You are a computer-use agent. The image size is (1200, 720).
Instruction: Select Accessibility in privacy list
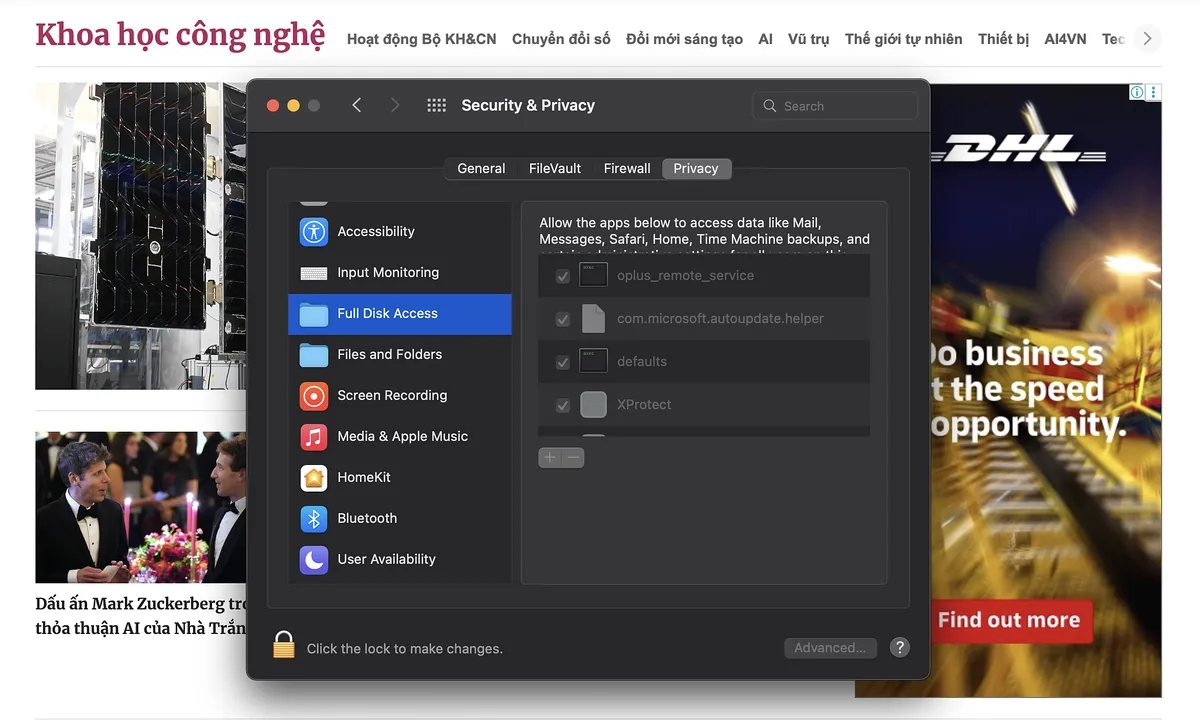click(x=400, y=232)
